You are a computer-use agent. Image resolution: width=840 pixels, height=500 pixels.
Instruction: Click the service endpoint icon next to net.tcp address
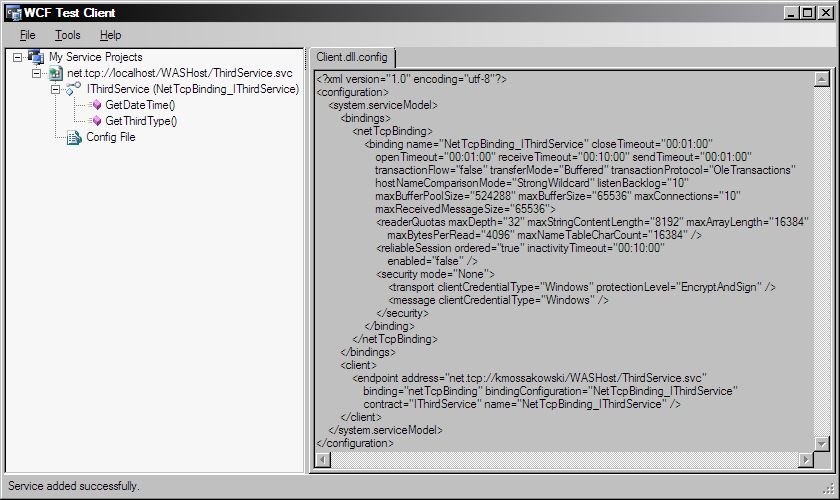tap(56, 73)
